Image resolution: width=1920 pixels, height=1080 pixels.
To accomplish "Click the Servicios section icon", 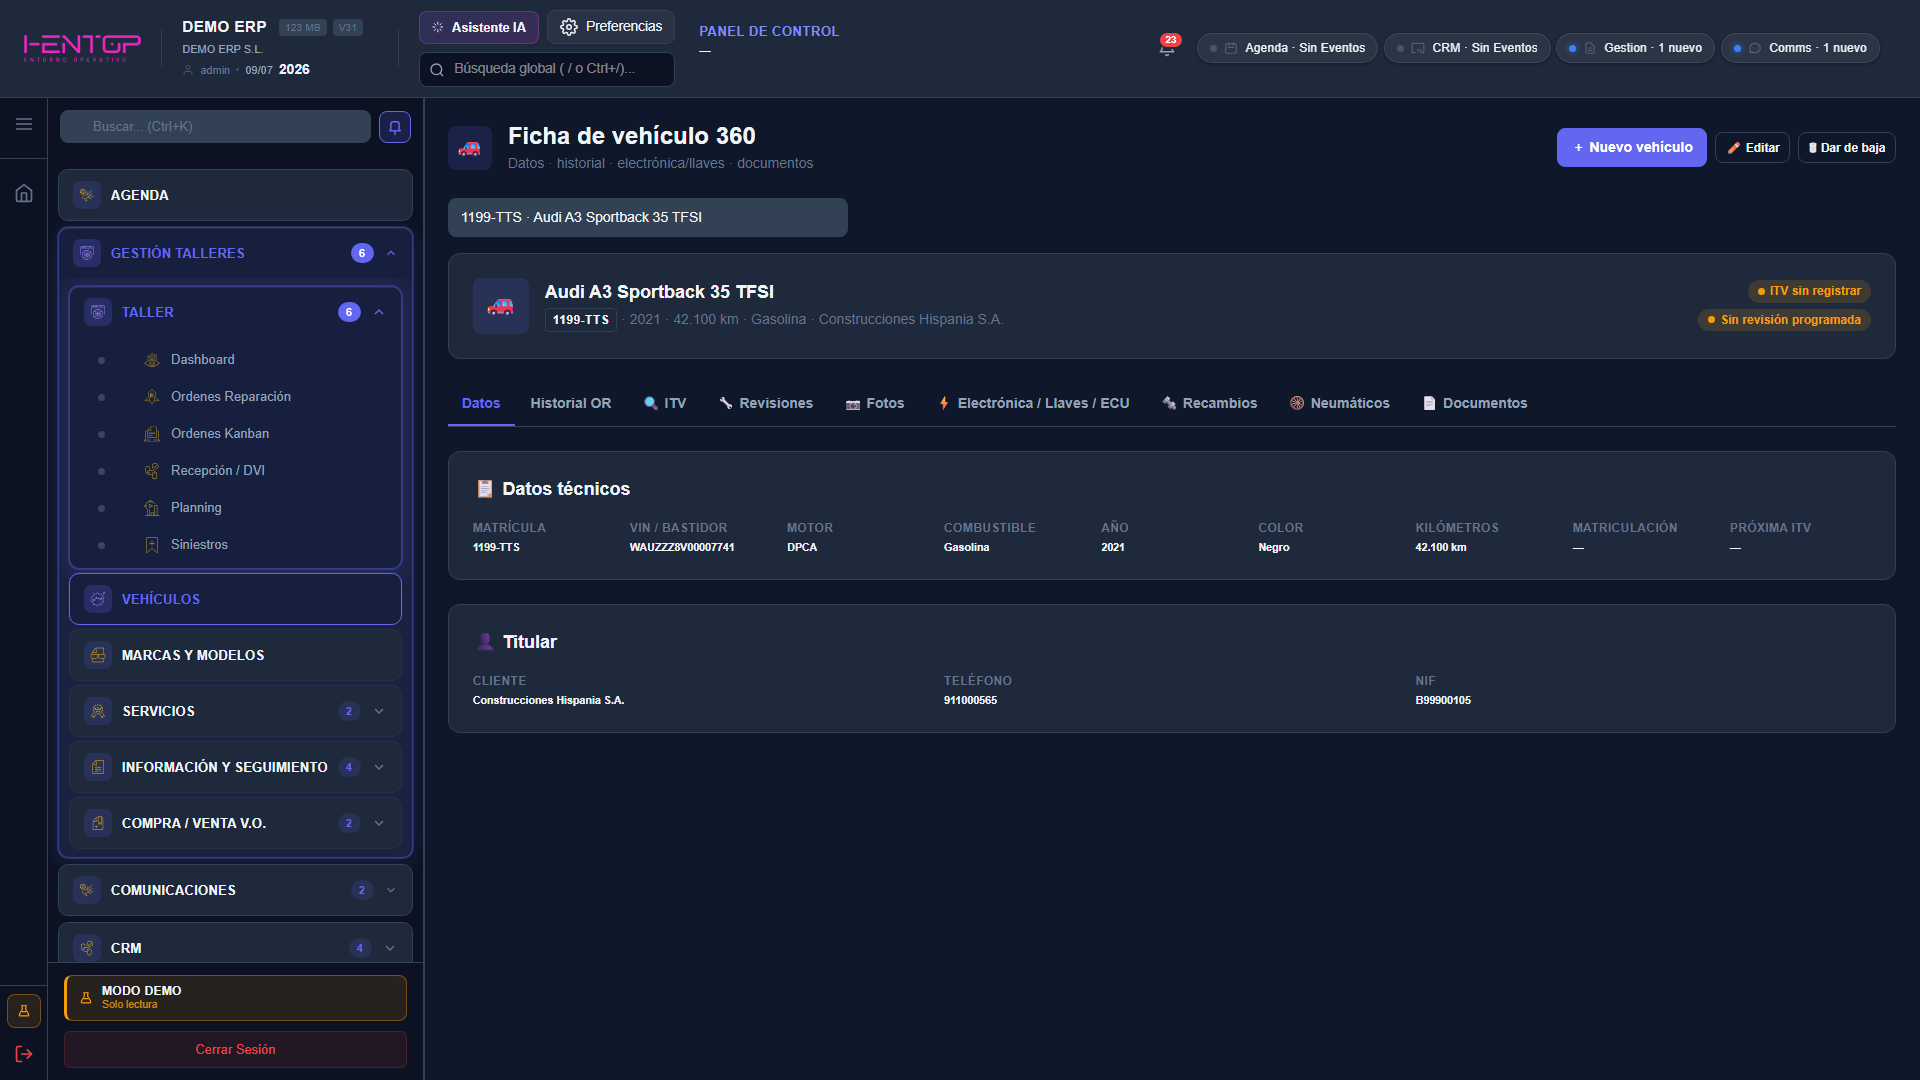I will 98,711.
